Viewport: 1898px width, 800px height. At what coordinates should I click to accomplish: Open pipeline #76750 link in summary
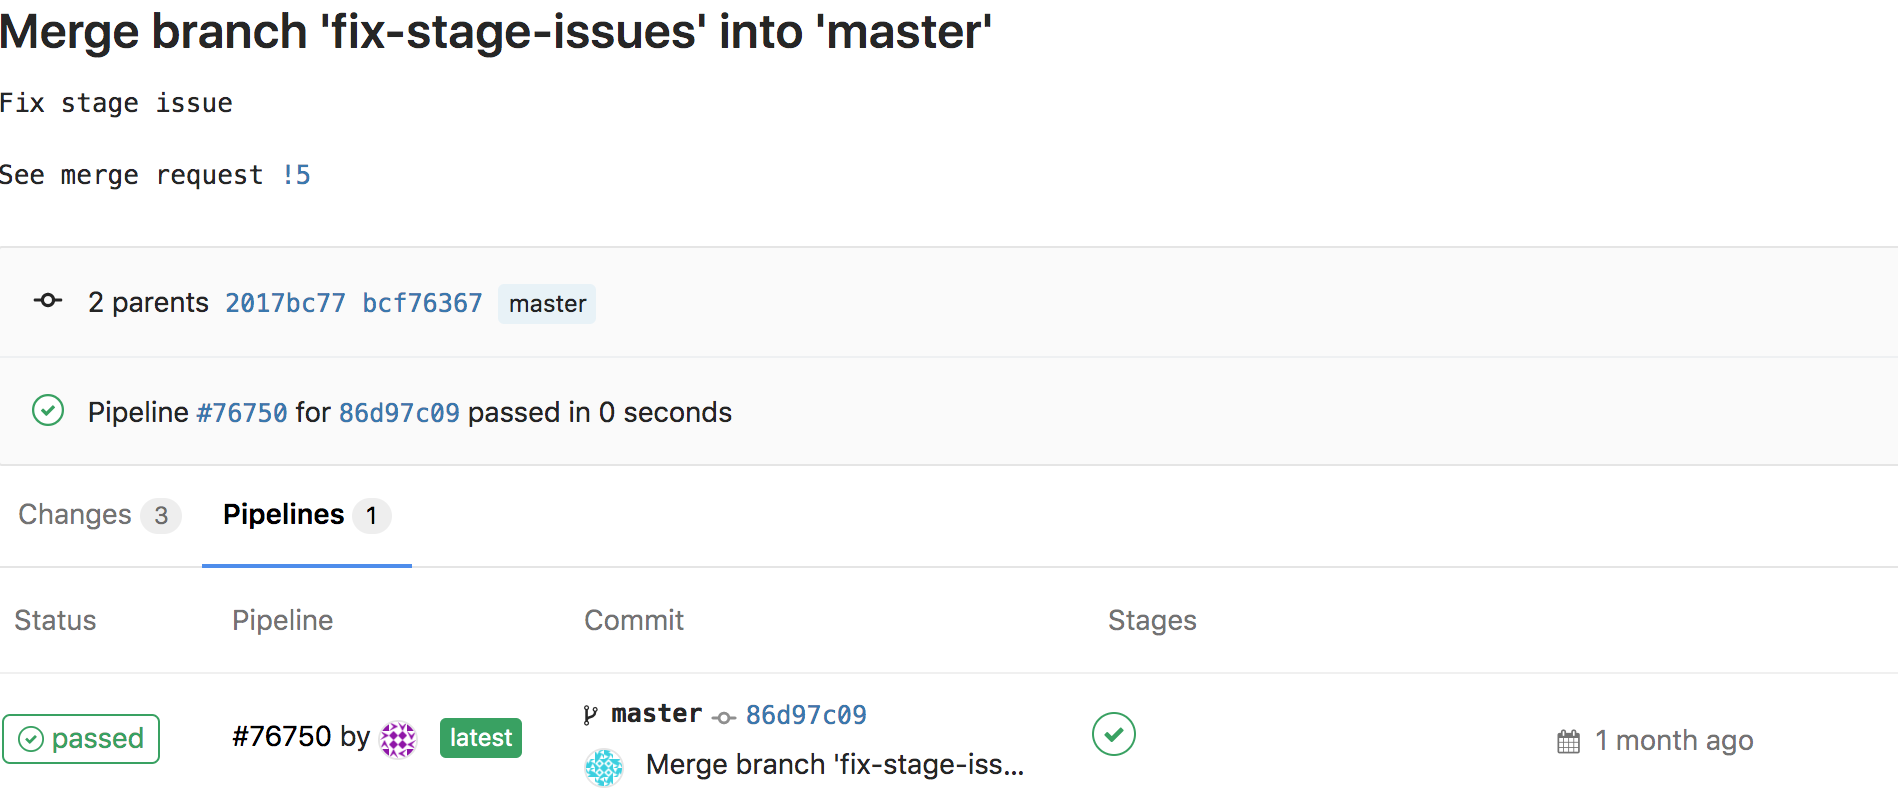point(242,412)
